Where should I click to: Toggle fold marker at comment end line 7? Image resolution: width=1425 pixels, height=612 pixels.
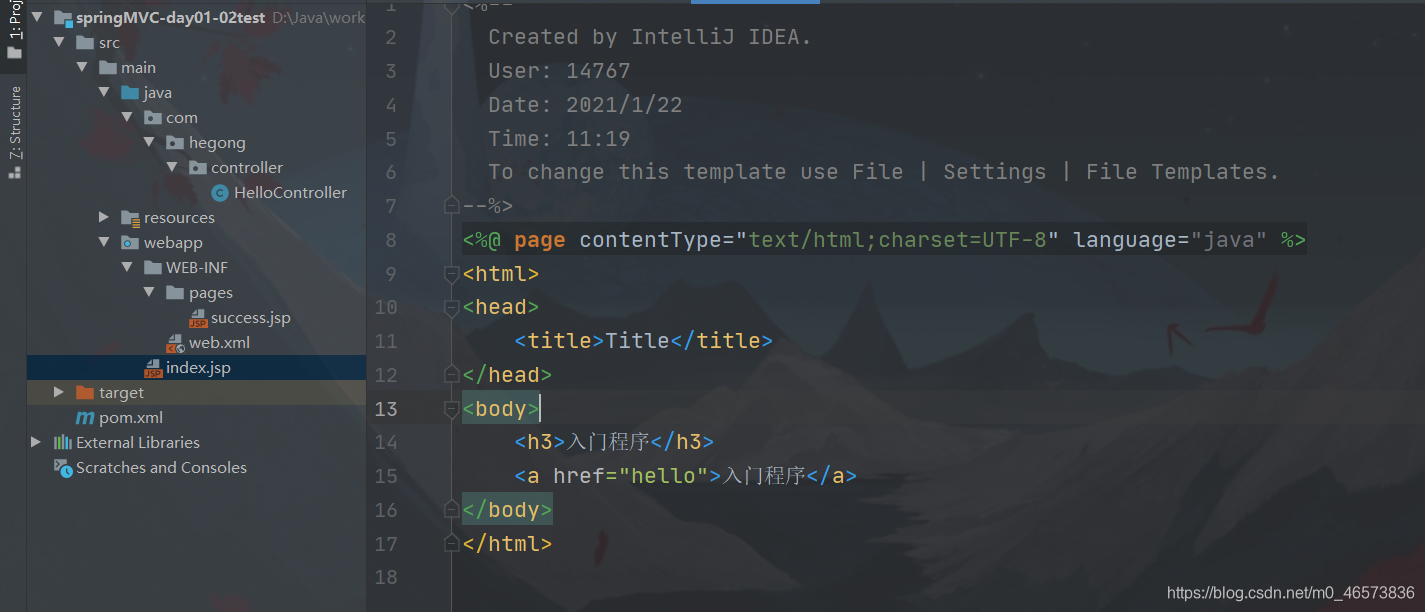tap(451, 206)
